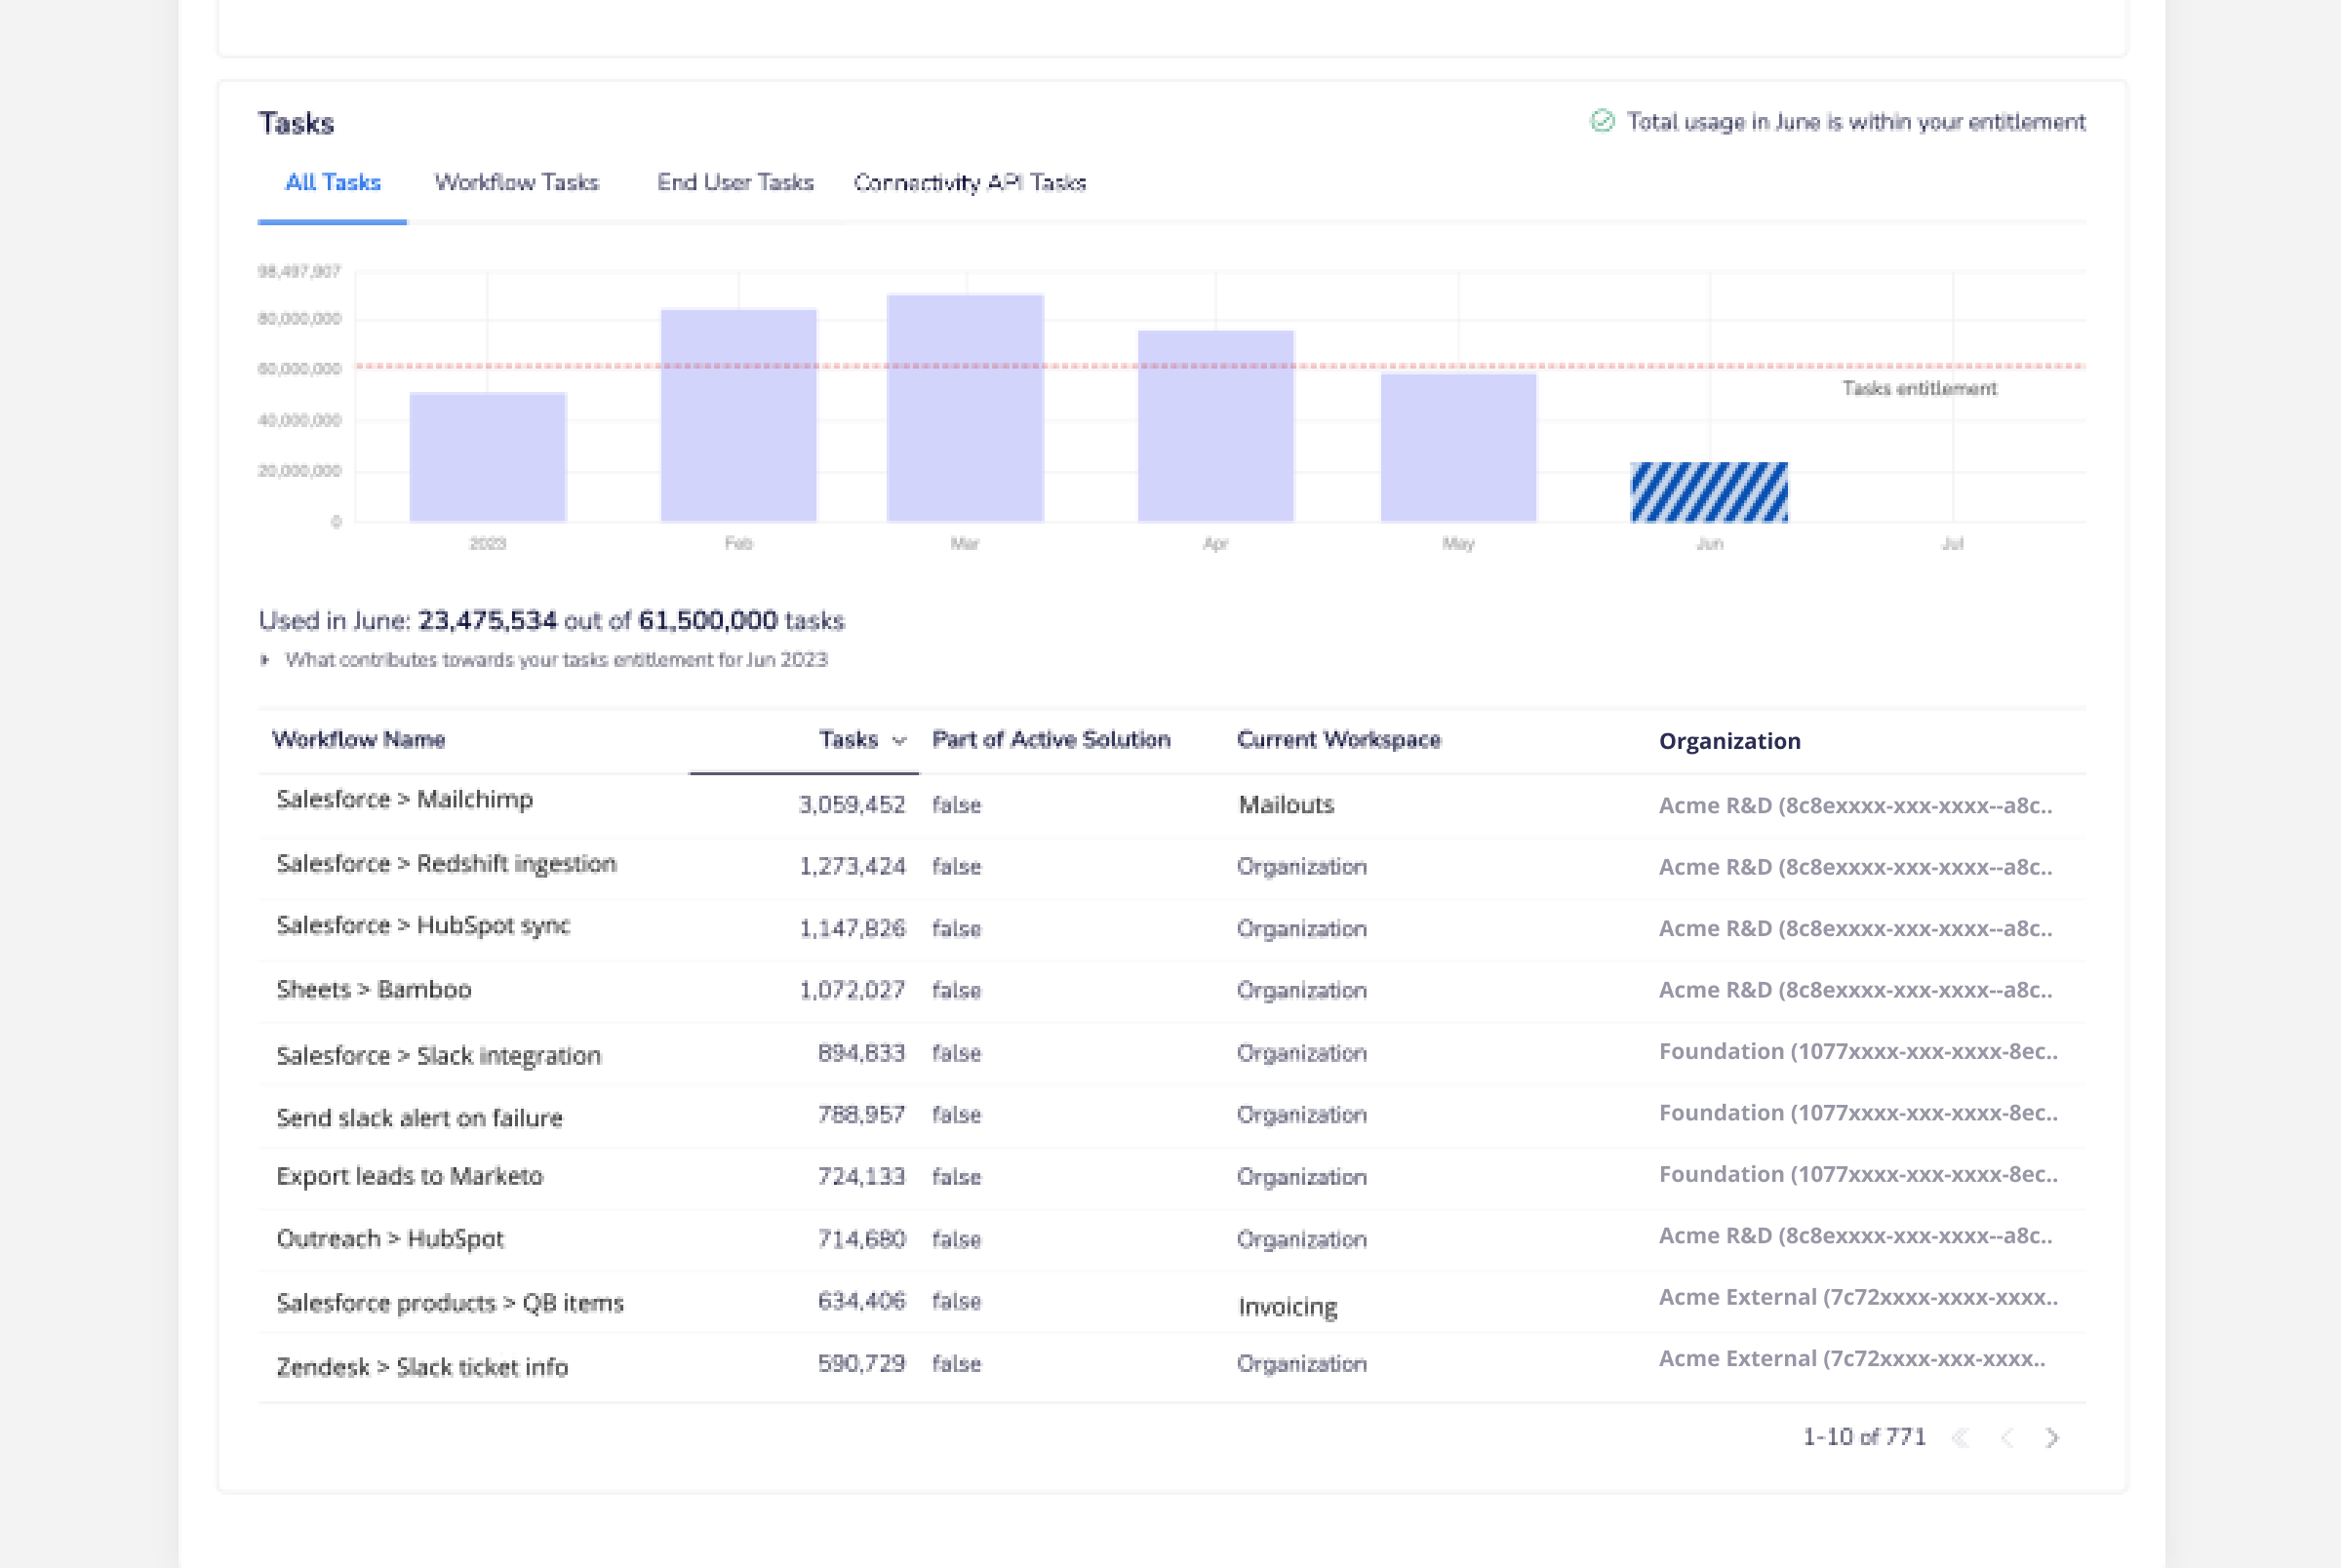Click Mailouts workspace link
The width and height of the screenshot is (2341, 1568).
pyautogui.click(x=1286, y=805)
